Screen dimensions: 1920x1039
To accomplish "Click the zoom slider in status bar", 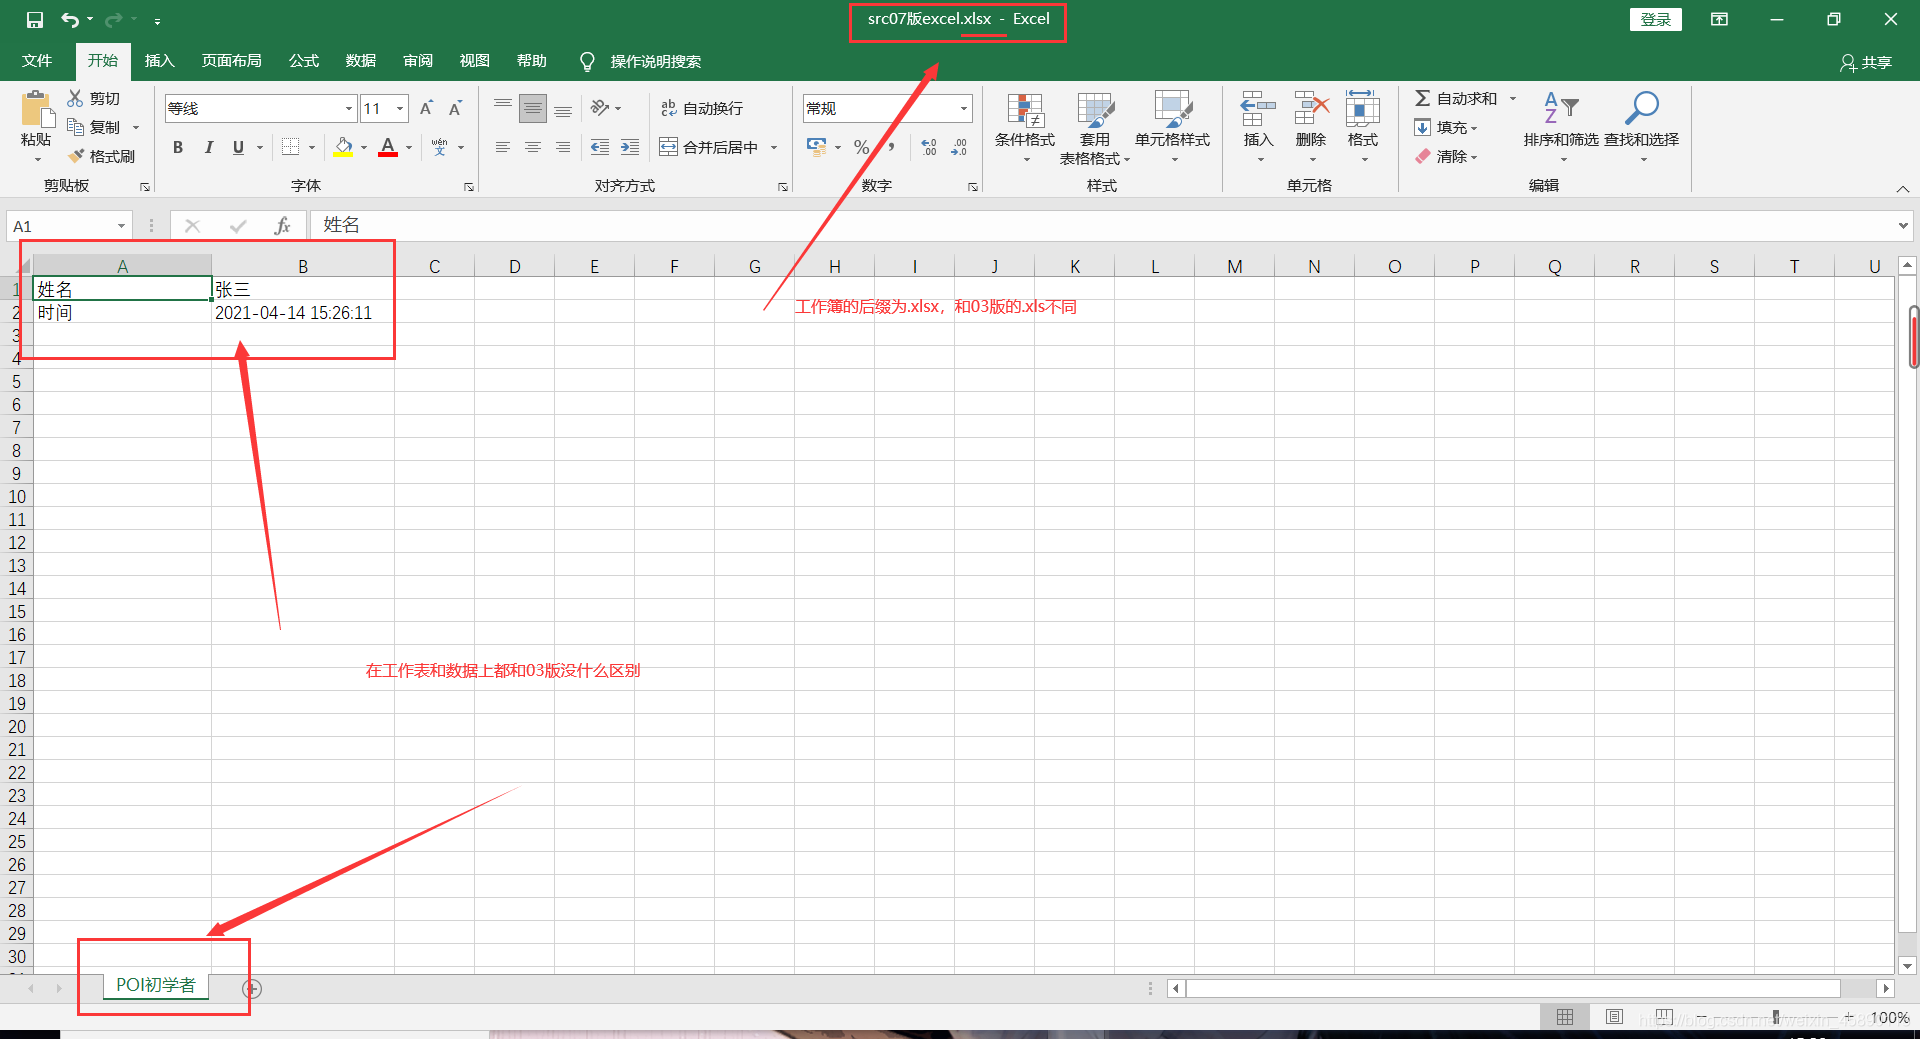I will (x=1775, y=1017).
